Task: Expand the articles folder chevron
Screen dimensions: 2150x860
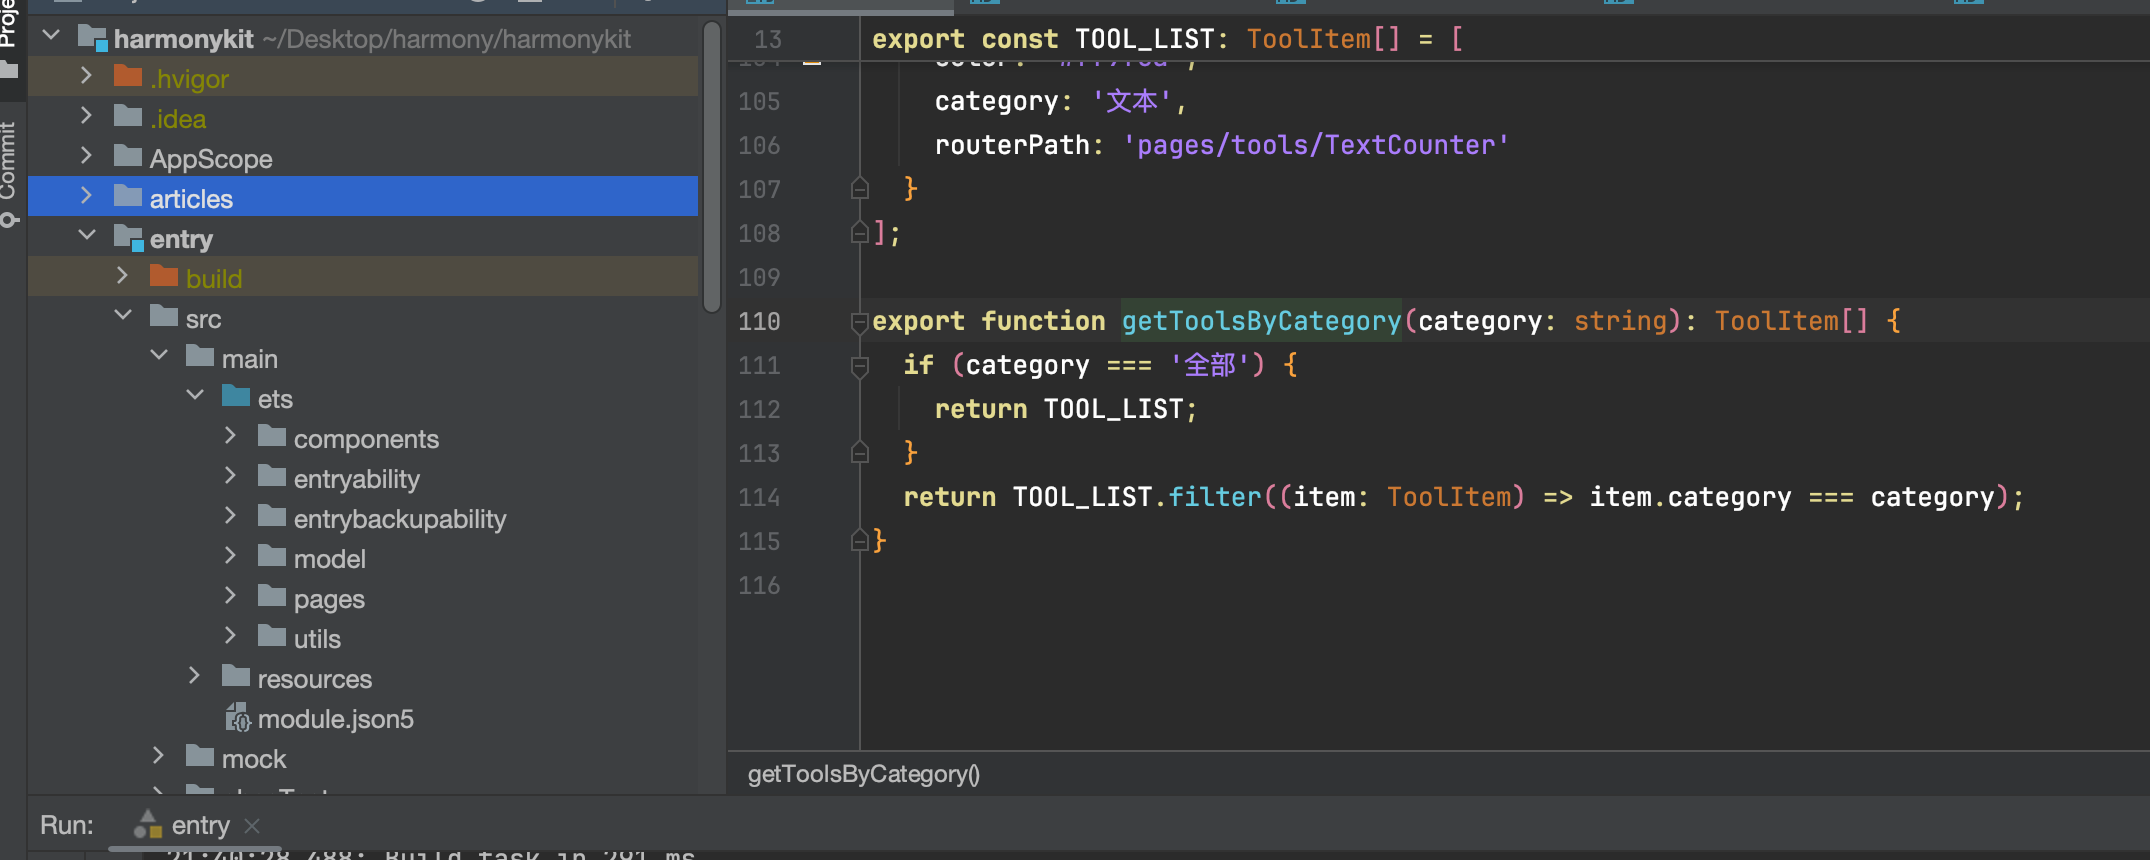Action: click(87, 196)
